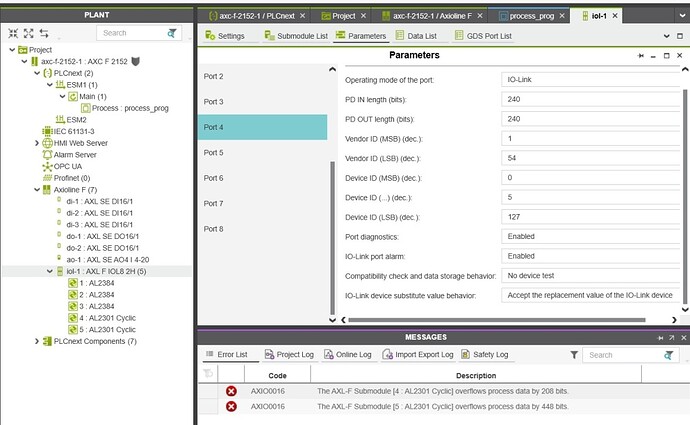Open the Import Export Log tab

418,355
